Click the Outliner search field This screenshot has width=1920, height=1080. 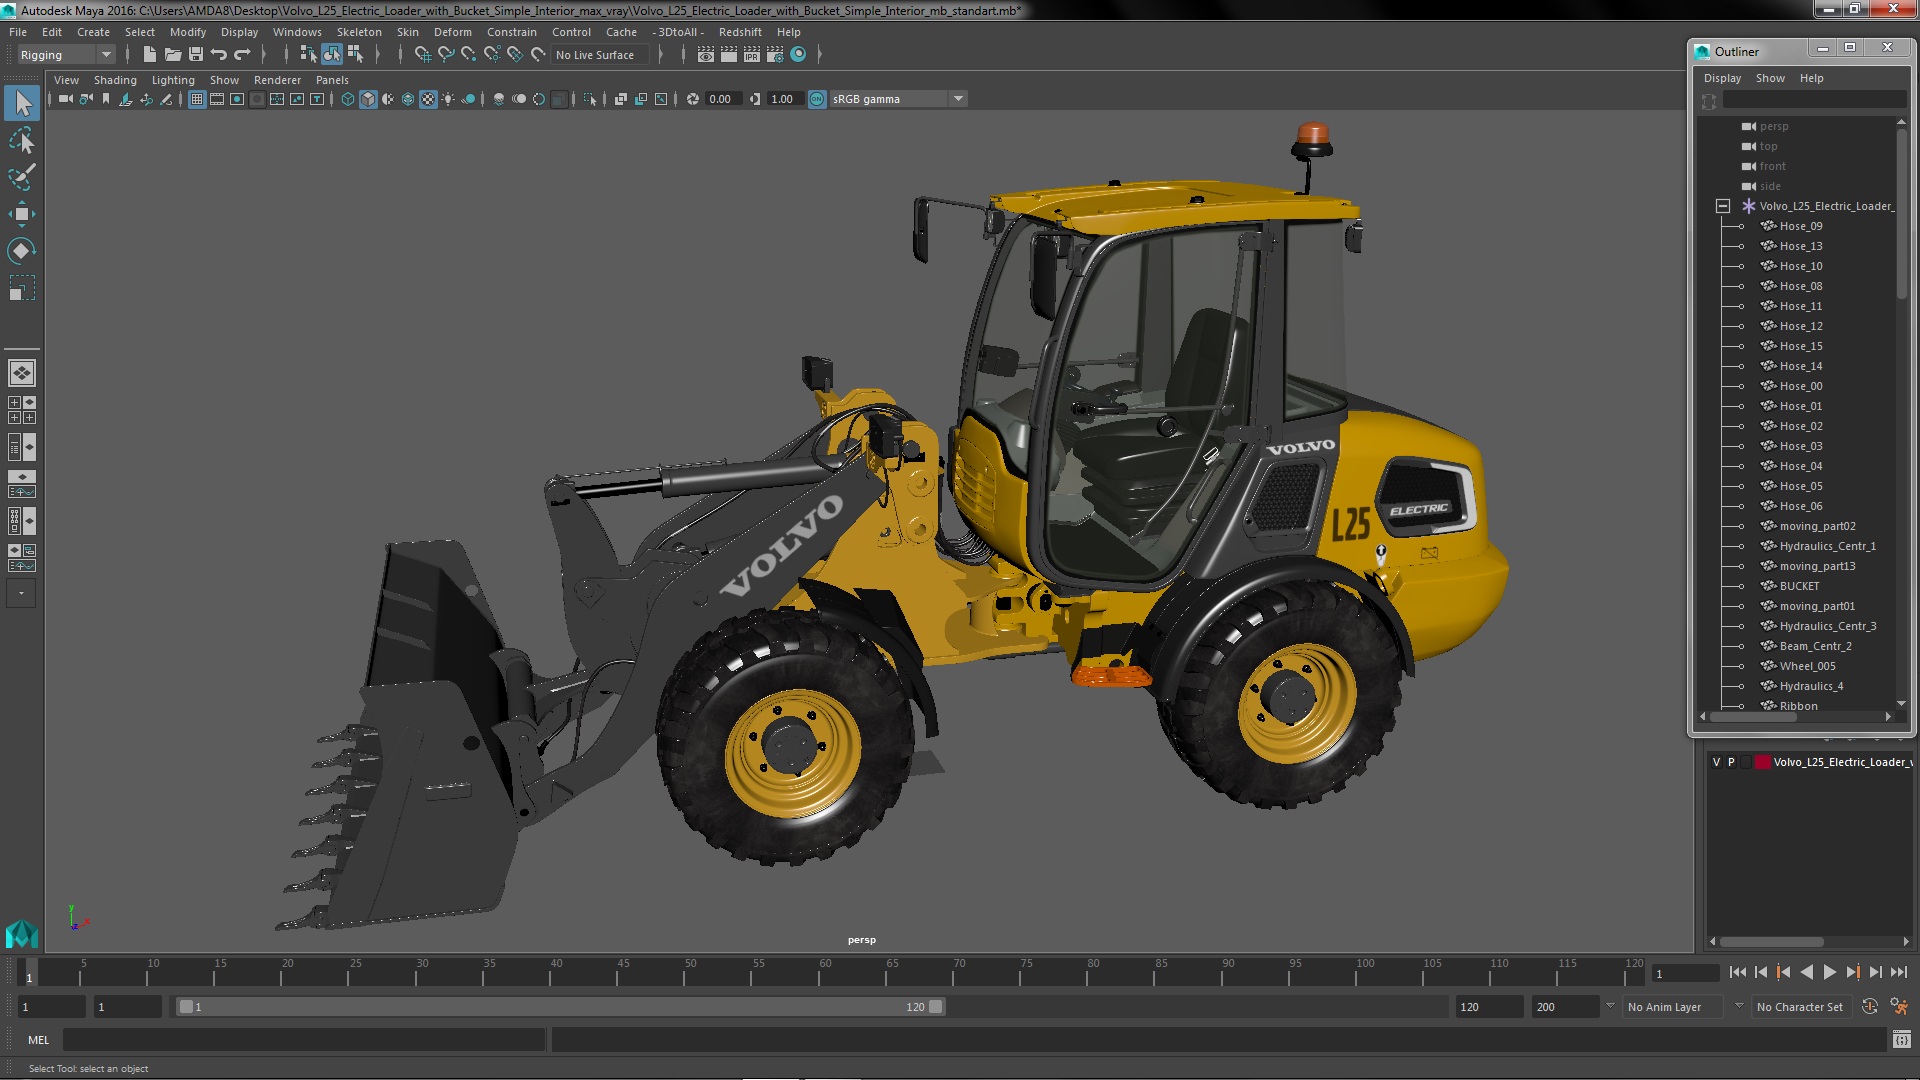(x=1814, y=100)
